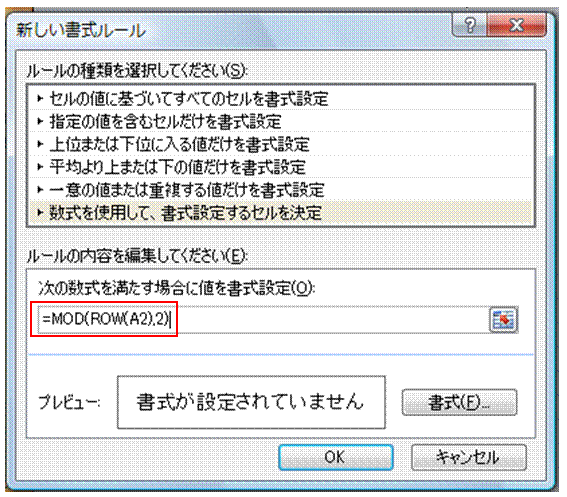
Task: Click arrow bullet beside 一意の値または重複 rule
Action: point(40,190)
